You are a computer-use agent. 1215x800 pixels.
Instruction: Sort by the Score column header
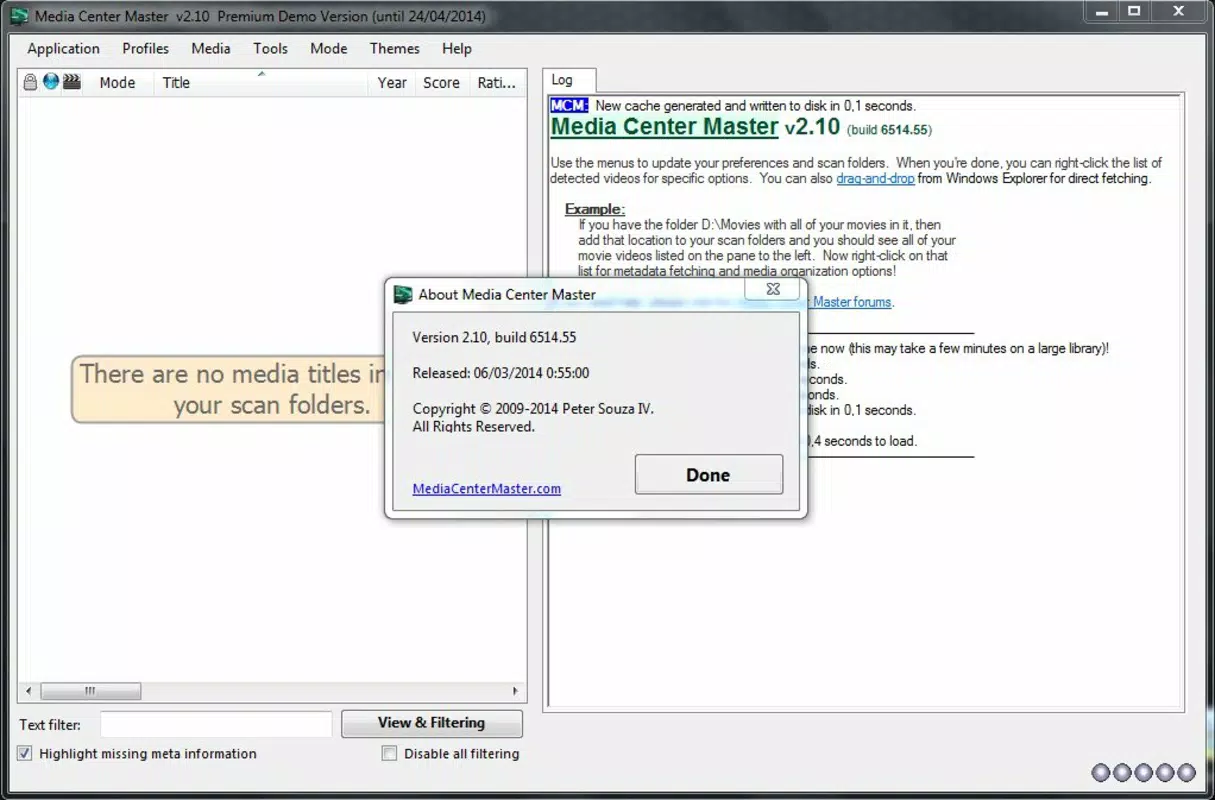coord(441,83)
